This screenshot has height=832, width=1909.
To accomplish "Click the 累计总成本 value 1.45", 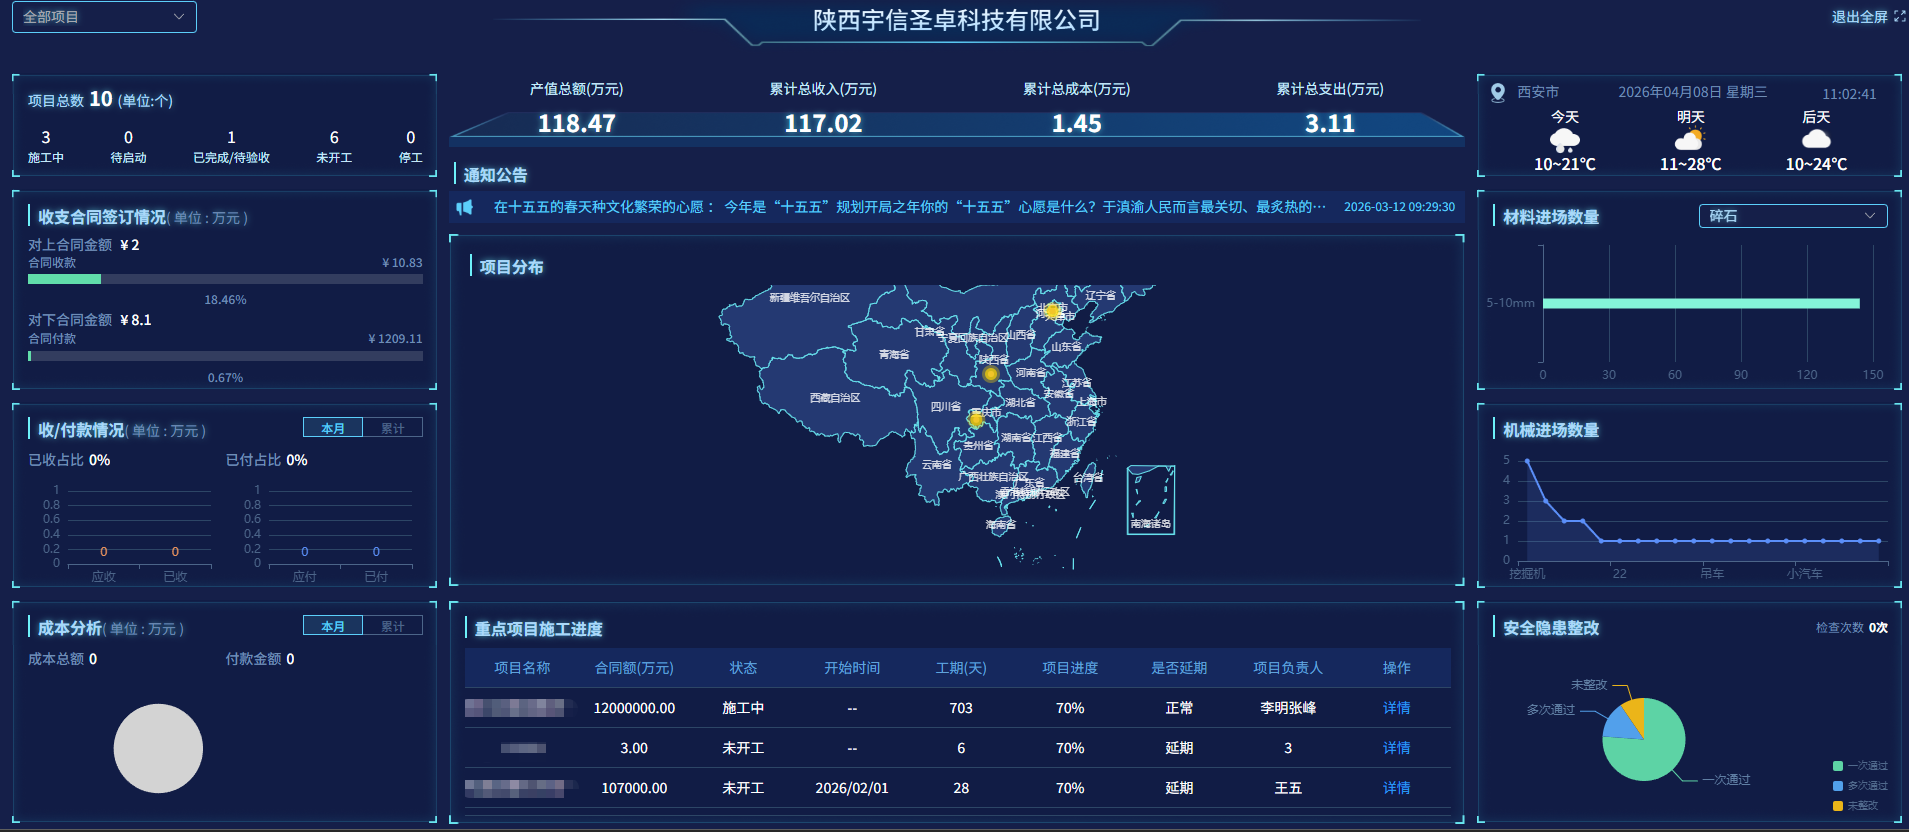I will click(x=1076, y=124).
